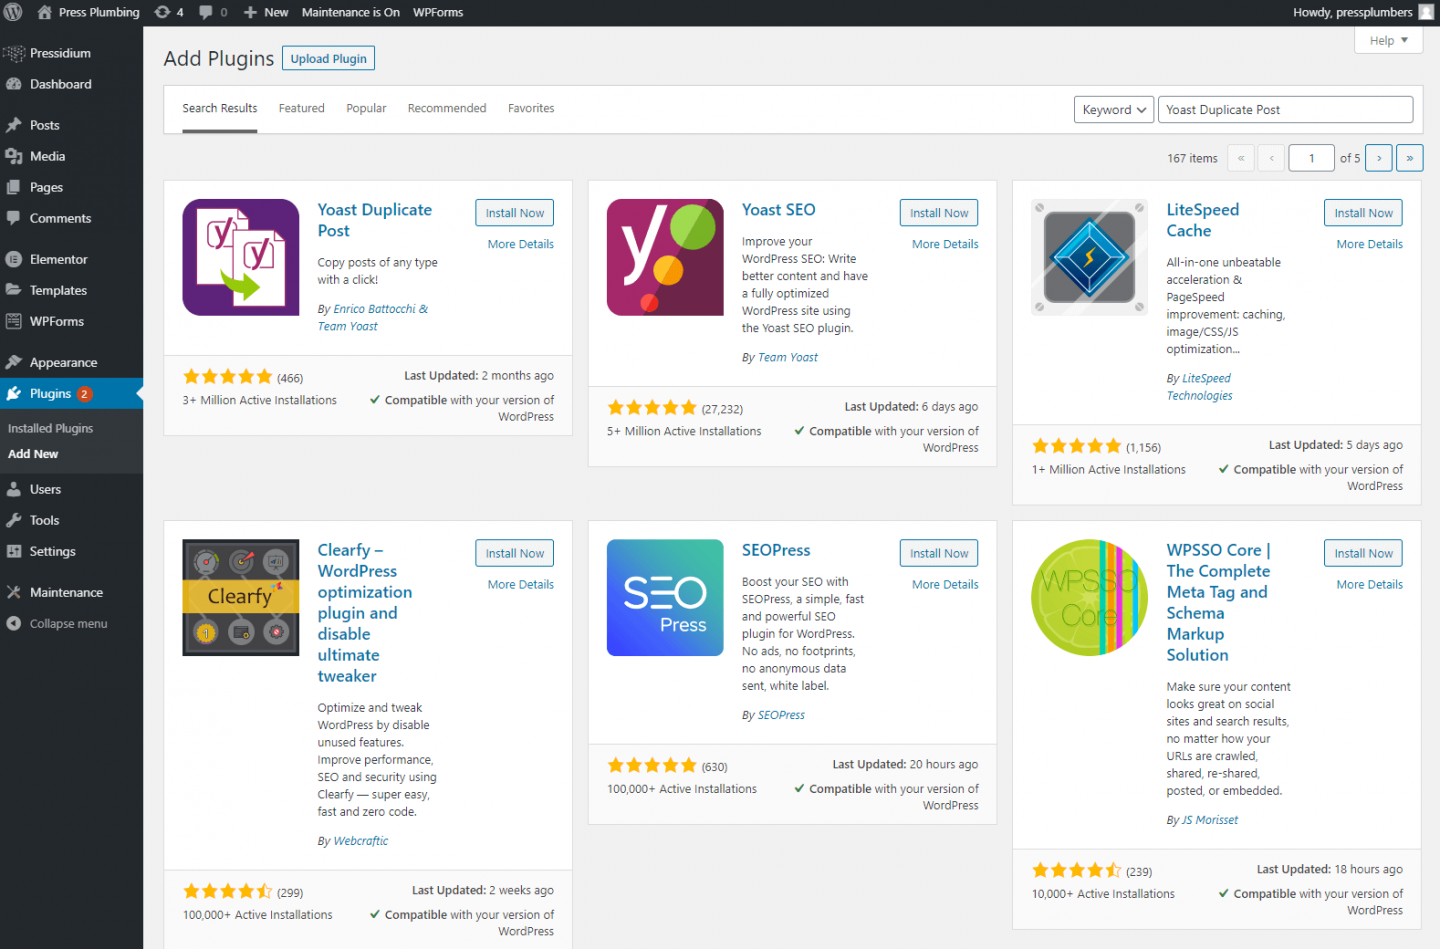Open Installed Plugins submenu item

point(50,428)
